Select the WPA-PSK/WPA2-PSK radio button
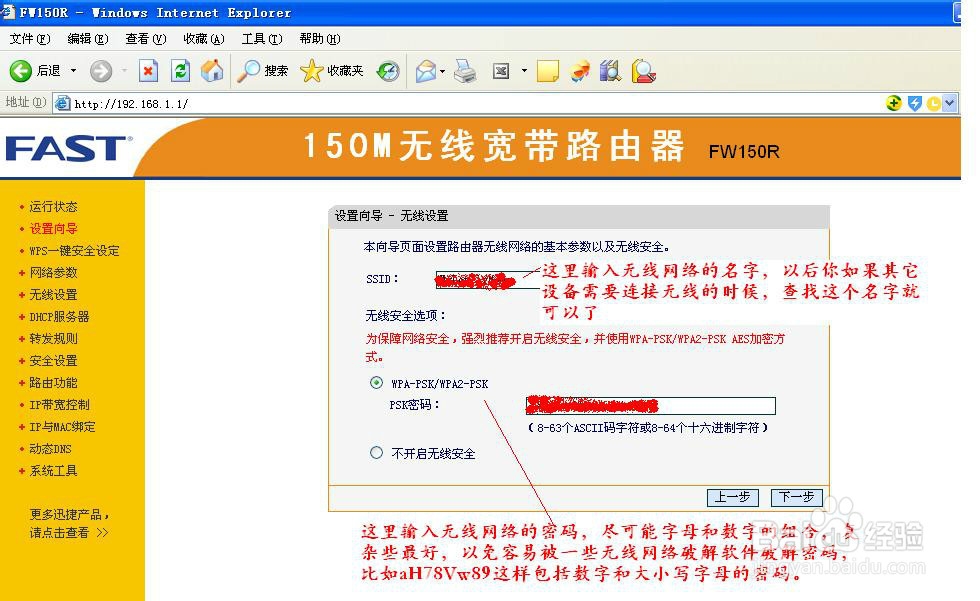The image size is (980, 601). tap(376, 382)
